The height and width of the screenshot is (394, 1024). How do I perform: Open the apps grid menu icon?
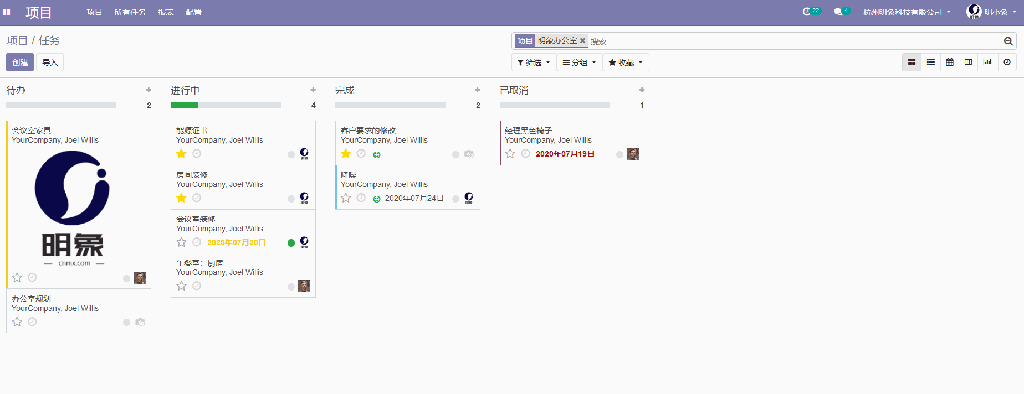7,12
